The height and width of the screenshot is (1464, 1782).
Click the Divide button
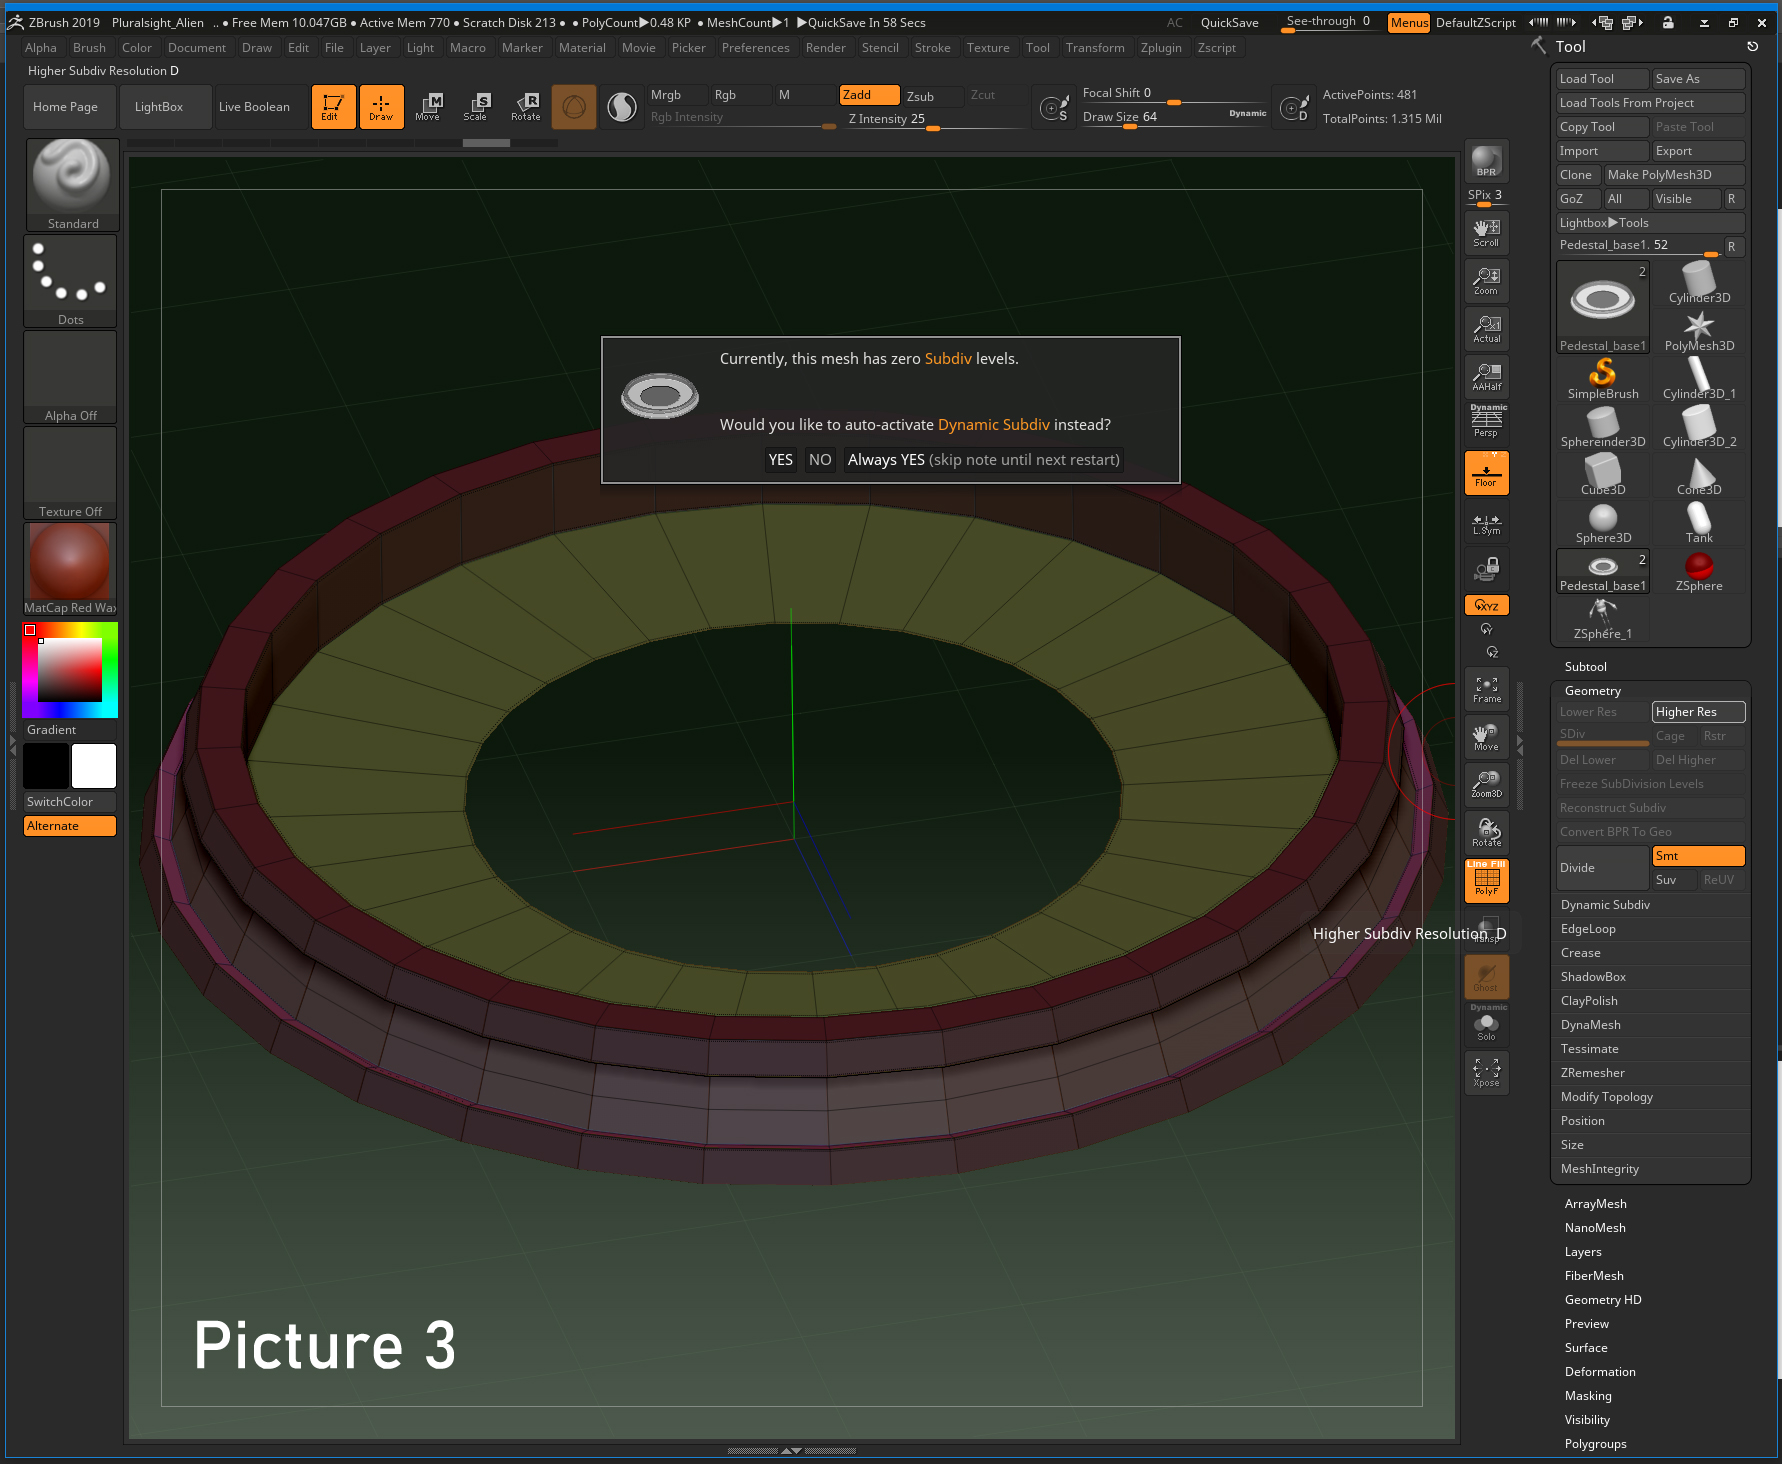(1602, 868)
